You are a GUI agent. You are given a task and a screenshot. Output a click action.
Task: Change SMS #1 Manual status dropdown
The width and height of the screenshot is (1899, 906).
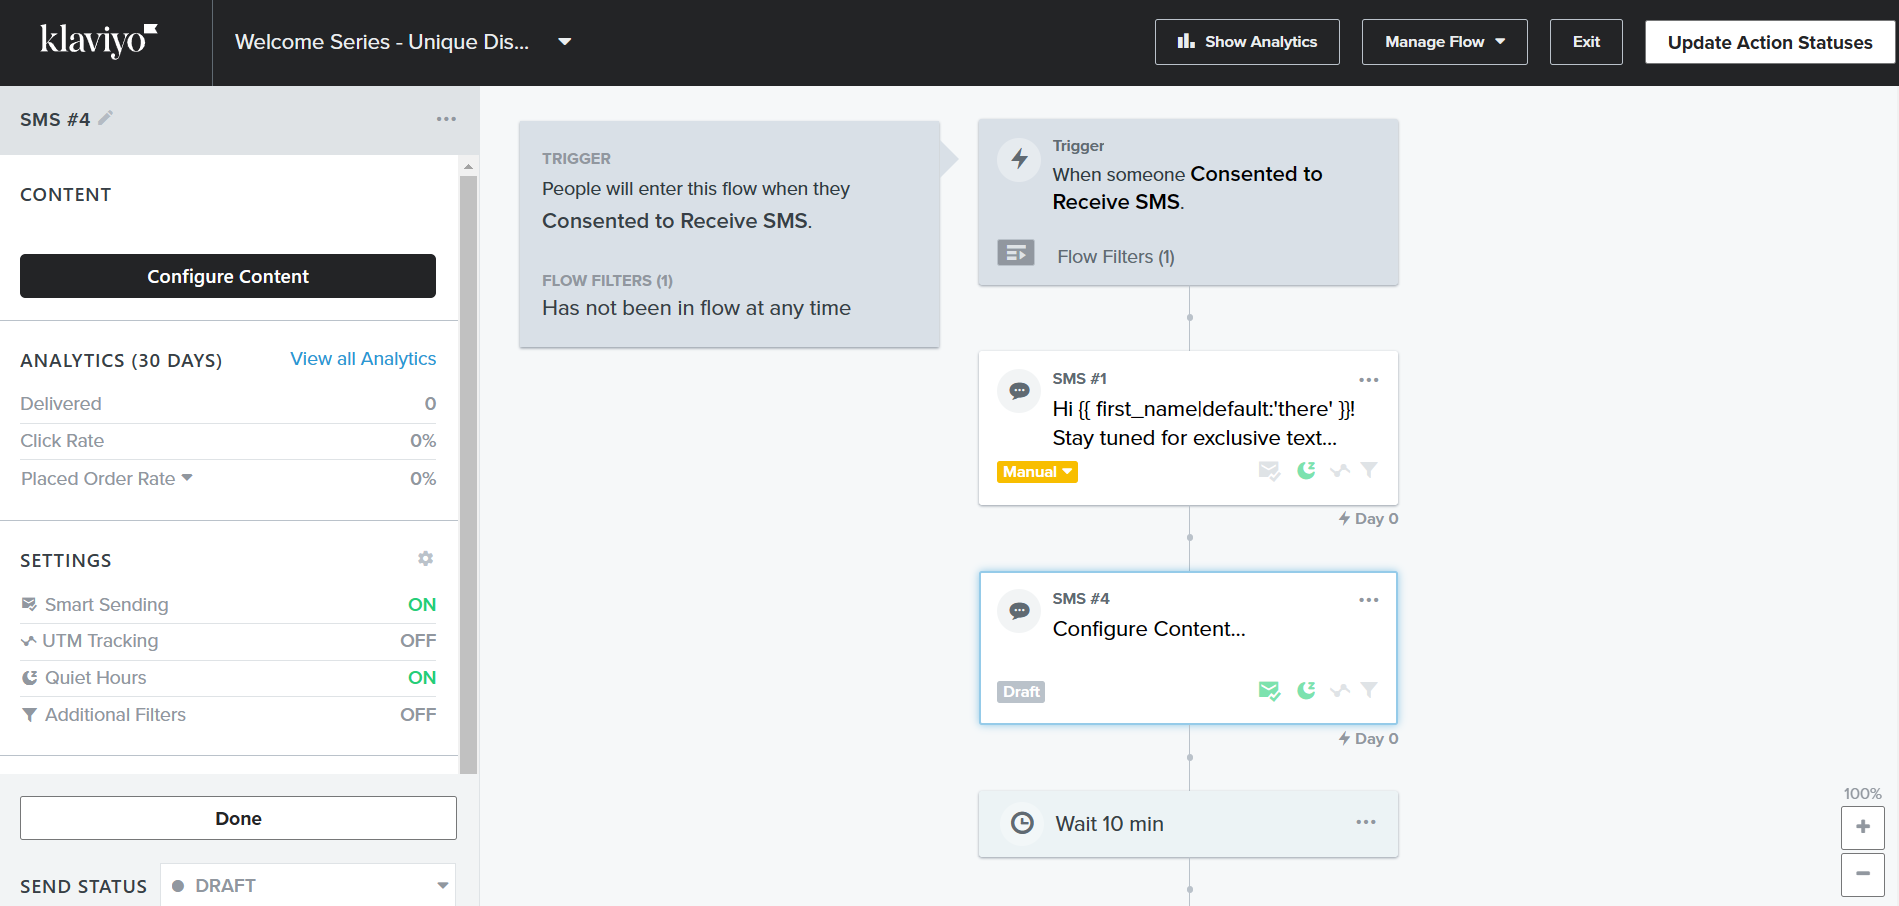1037,472
